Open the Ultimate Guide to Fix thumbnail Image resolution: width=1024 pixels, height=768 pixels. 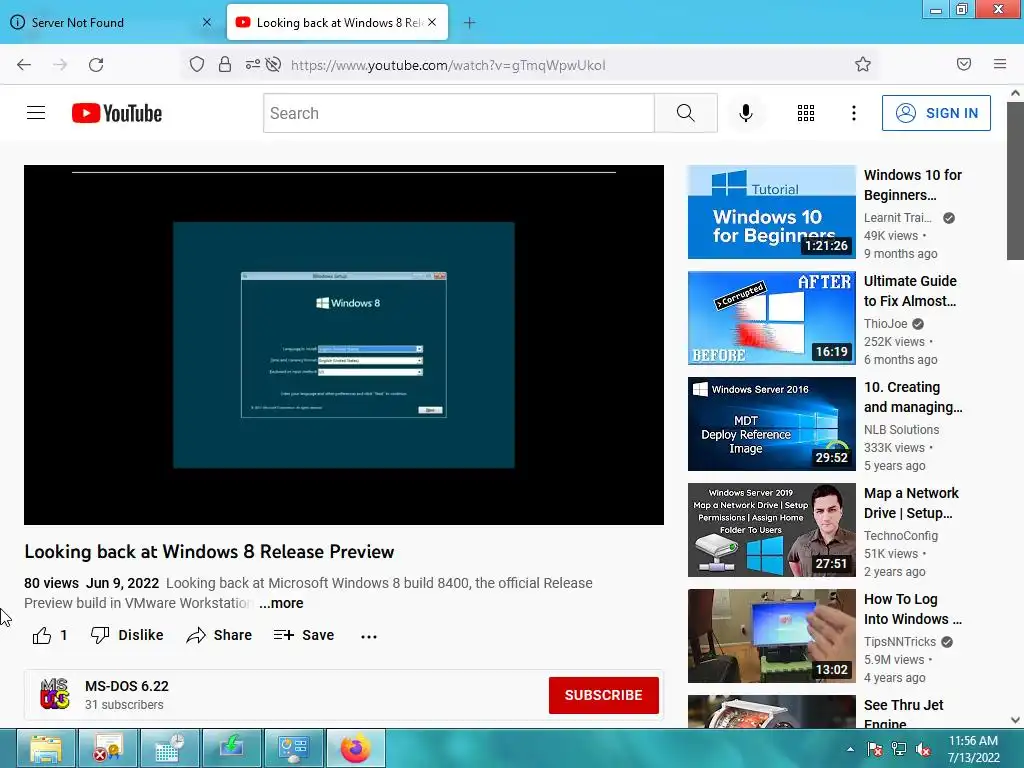pyautogui.click(x=771, y=318)
